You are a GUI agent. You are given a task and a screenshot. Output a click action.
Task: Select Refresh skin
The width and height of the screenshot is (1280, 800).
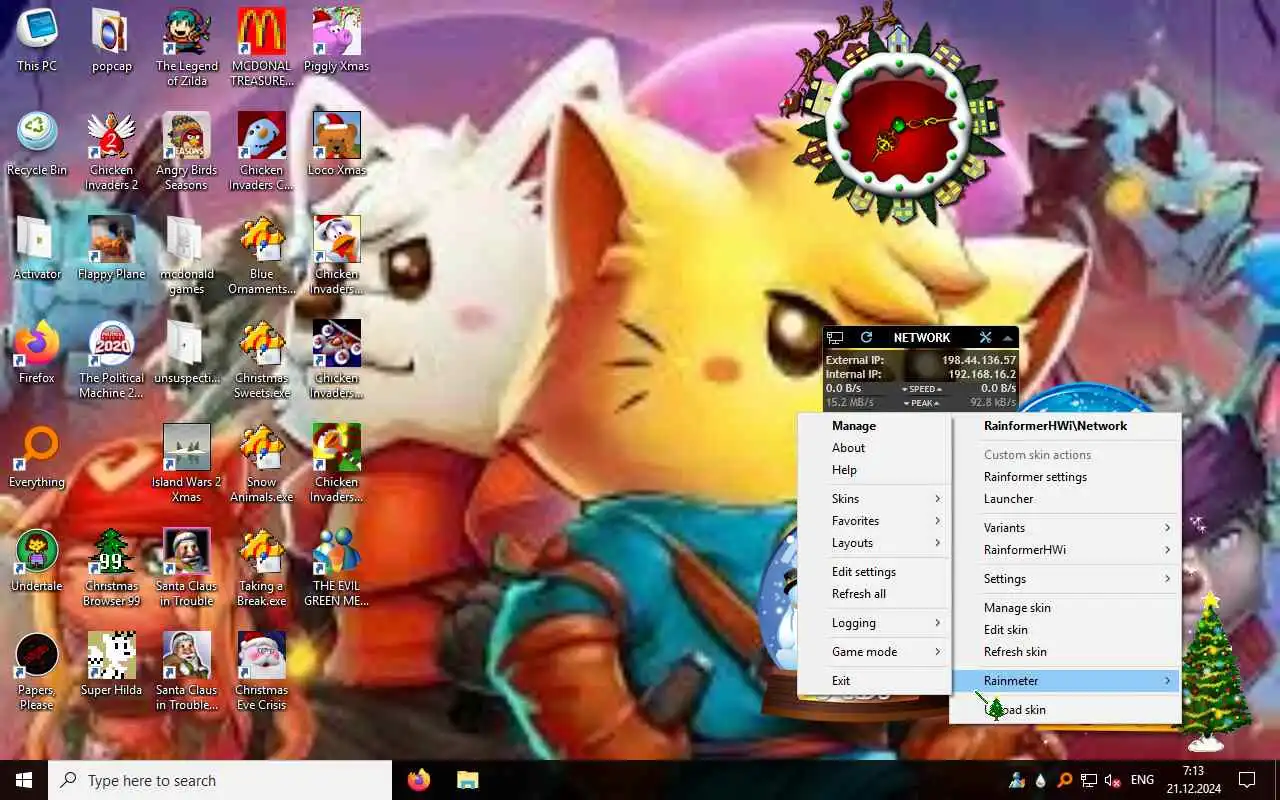click(1065, 652)
